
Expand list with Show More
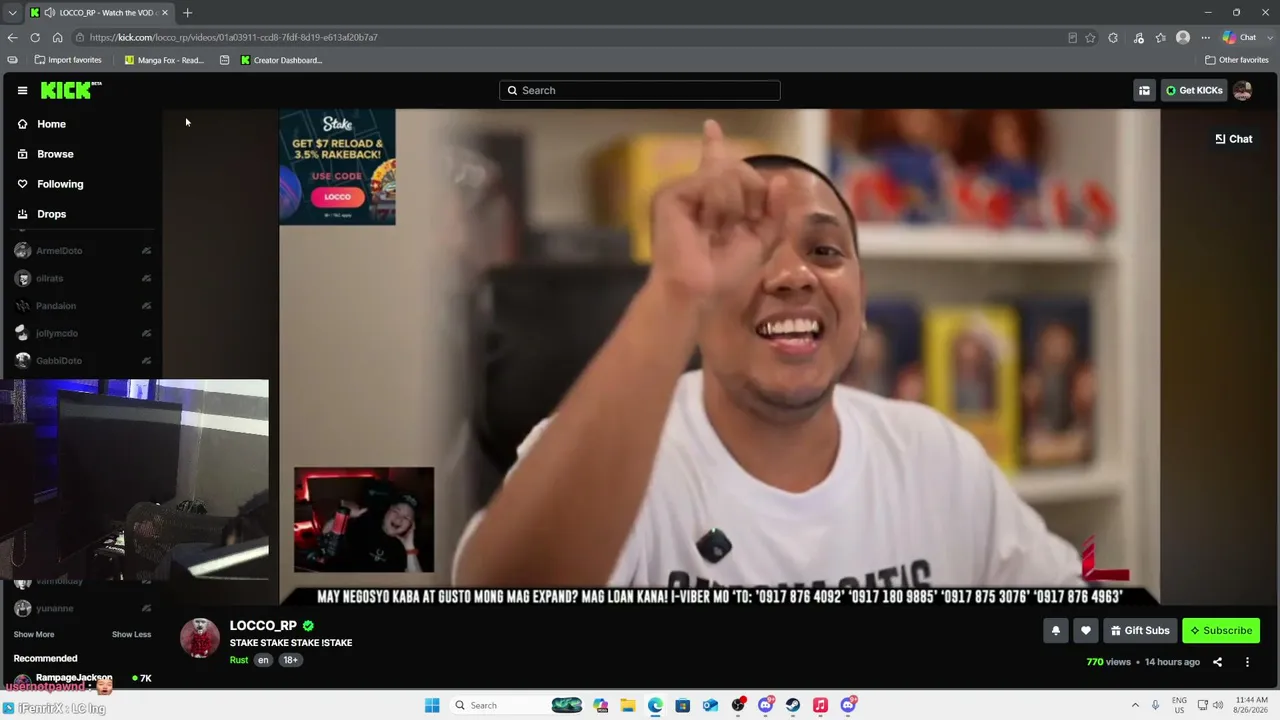(34, 634)
